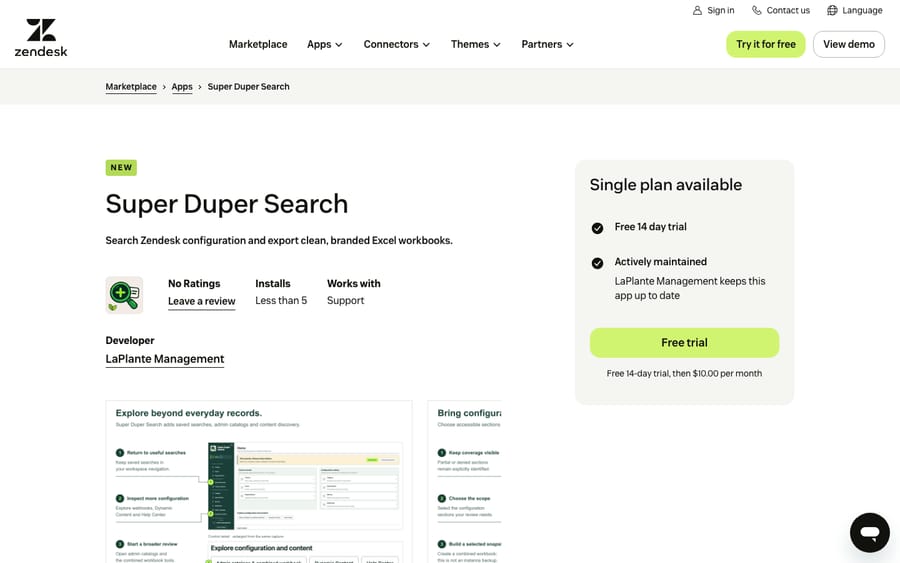Screen dimensions: 900x563
Task: Open Marketplace in the top navigation
Action: pyautogui.click(x=258, y=44)
